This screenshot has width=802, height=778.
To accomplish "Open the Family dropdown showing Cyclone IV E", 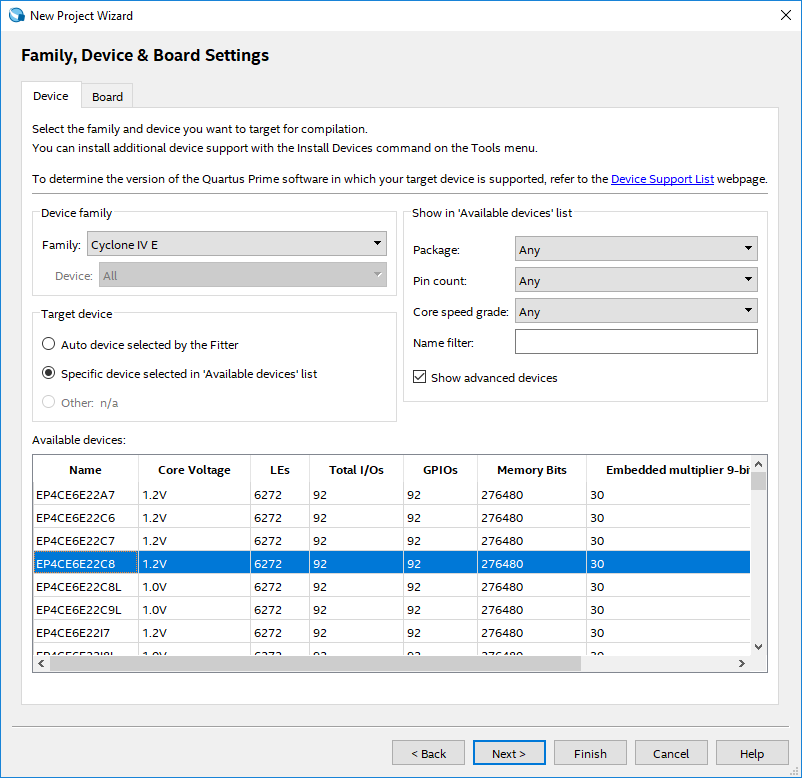I will click(237, 244).
